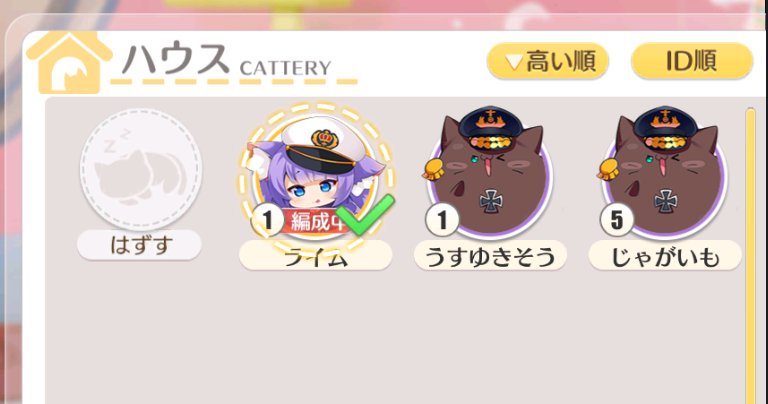This screenshot has height=404, width=768.
Task: Toggle the 高い順 sort order
Action: [x=548, y=61]
